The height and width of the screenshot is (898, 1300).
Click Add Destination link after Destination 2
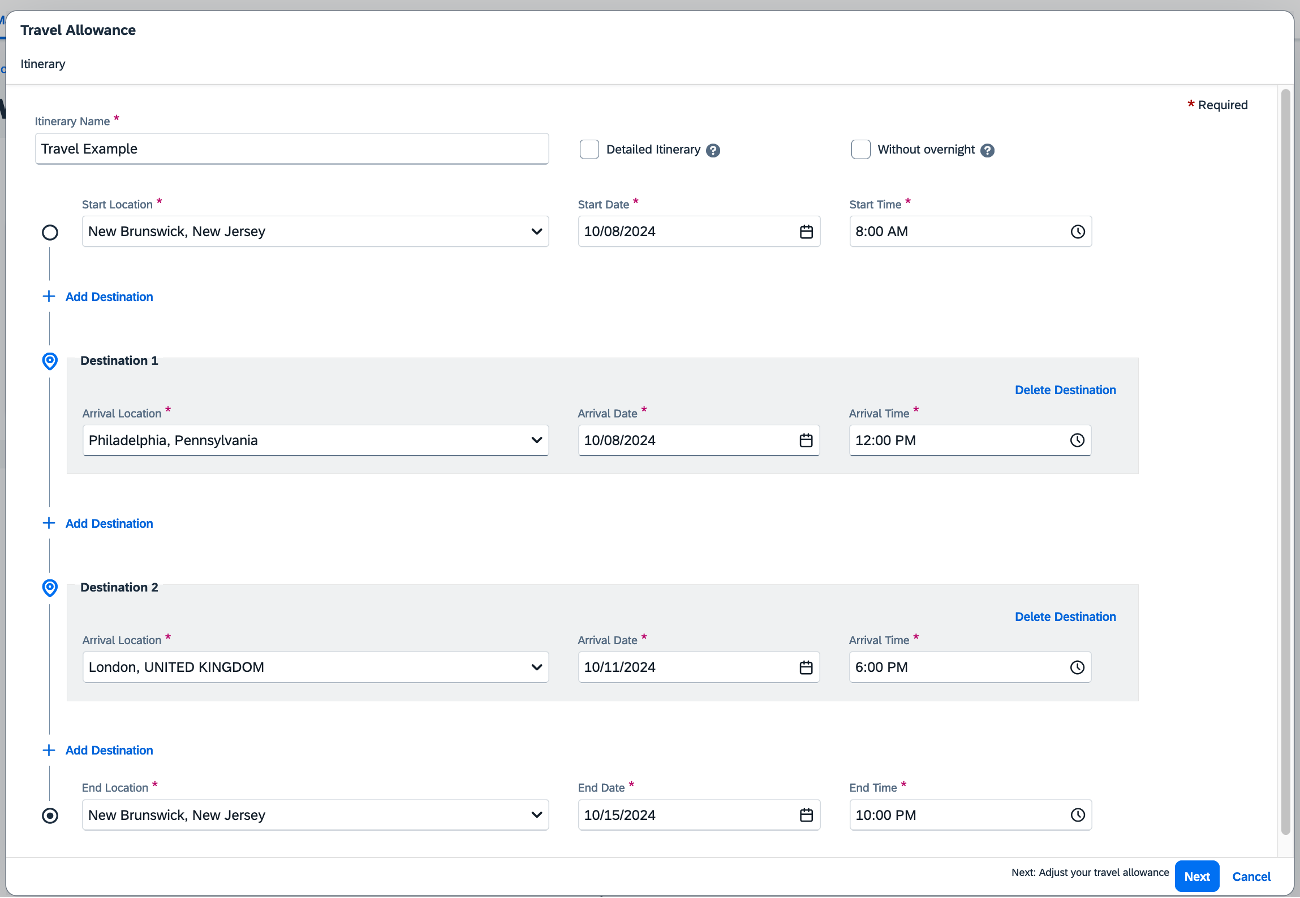(109, 750)
